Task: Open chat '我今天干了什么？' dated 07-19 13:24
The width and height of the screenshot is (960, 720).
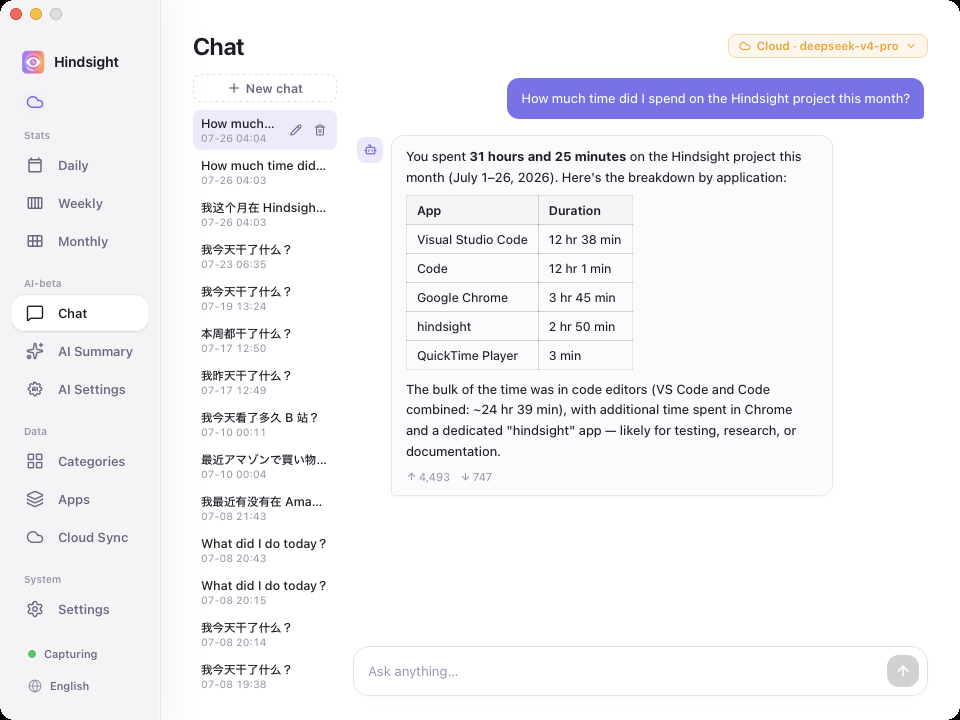Action: coord(264,298)
